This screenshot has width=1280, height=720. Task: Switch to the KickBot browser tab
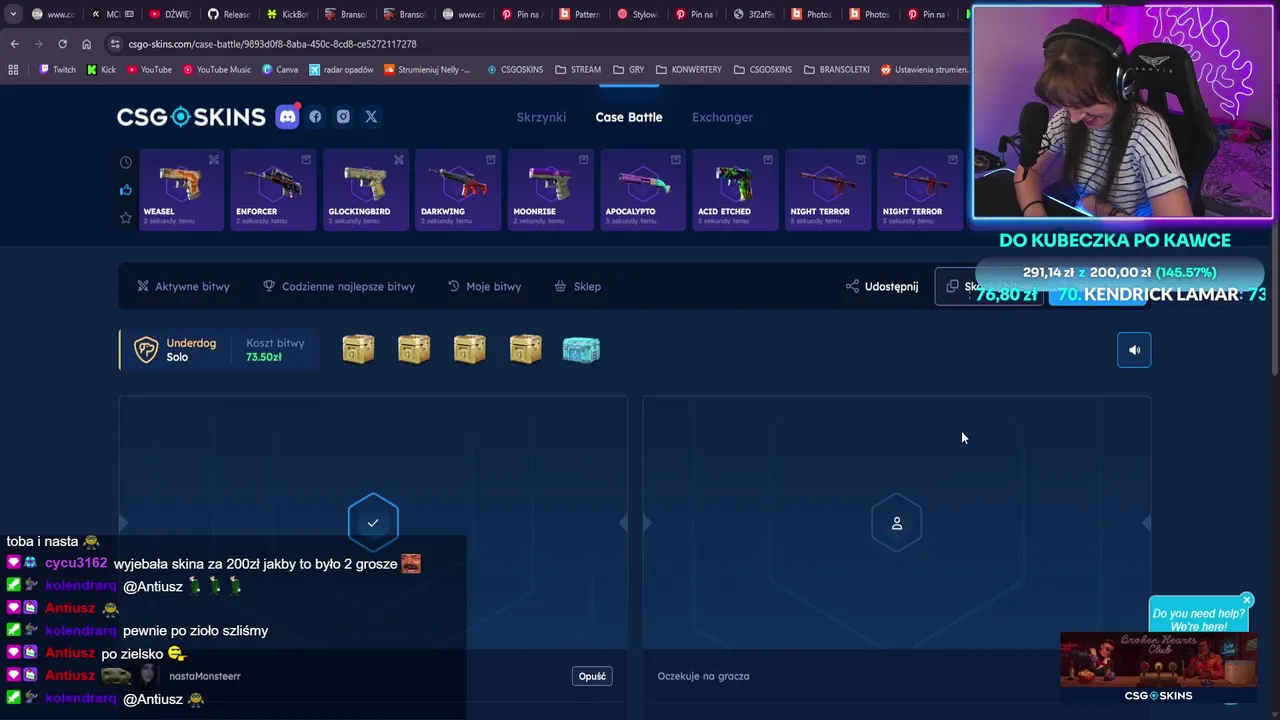288,14
